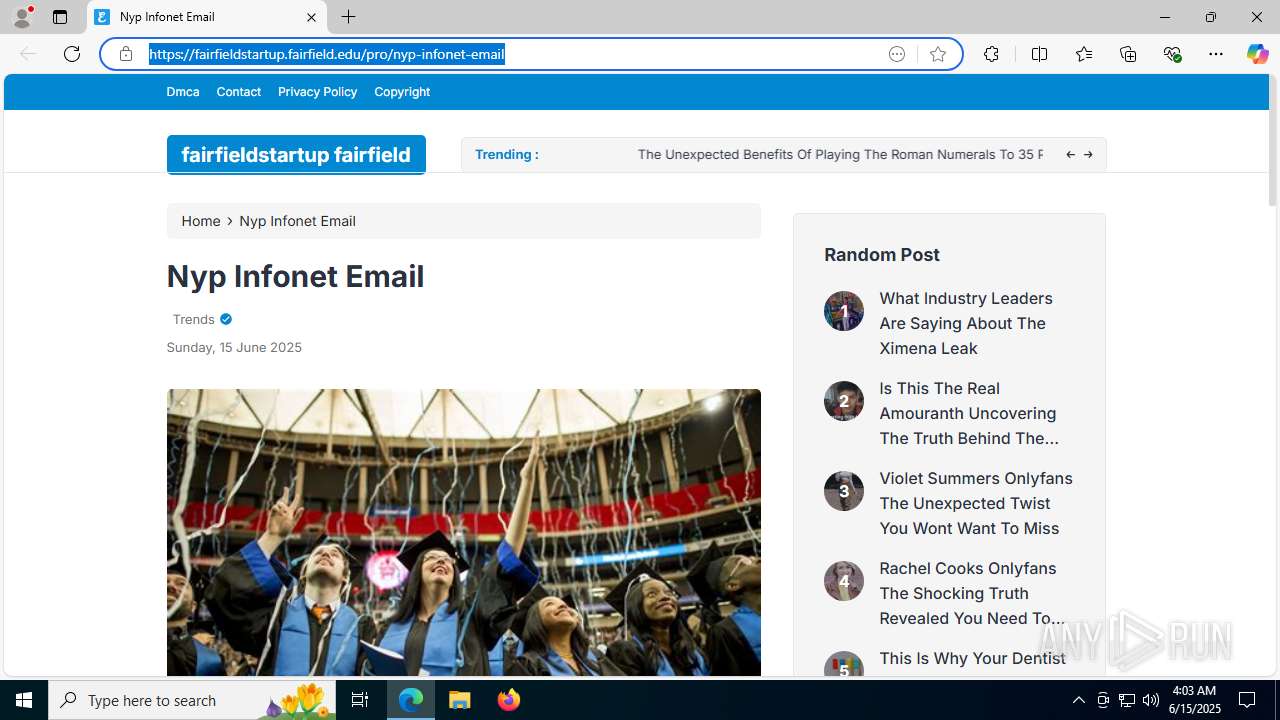
Task: Open the Privacy Policy link
Action: coord(317,92)
